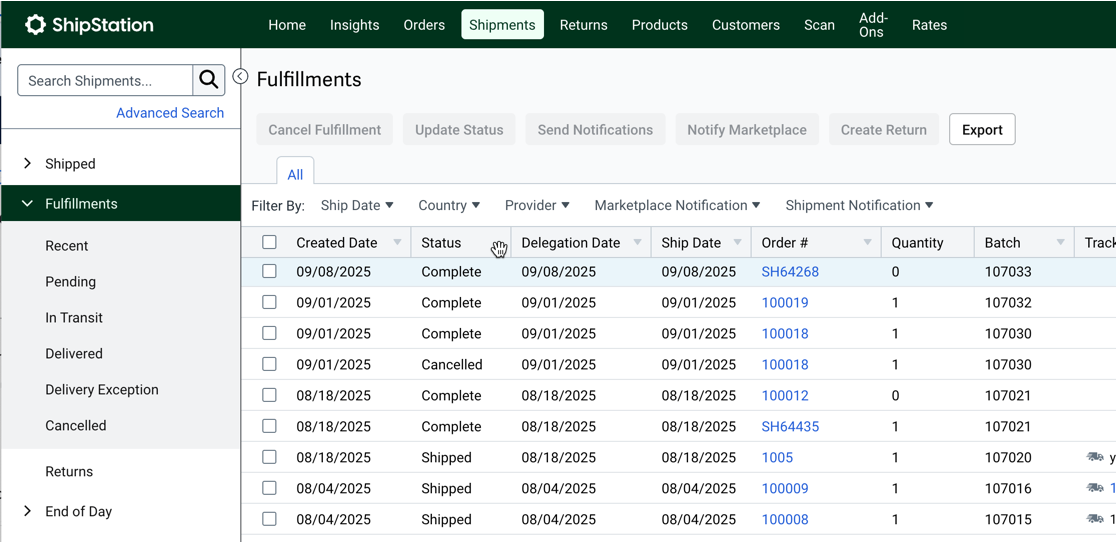Click the Cancel Fulfillment button
Image resolution: width=1118 pixels, height=542 pixels.
pyautogui.click(x=325, y=130)
